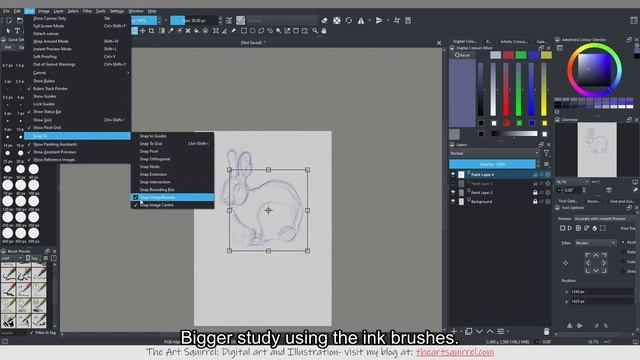Select the Move tool in the toolbar

pos(142,31)
